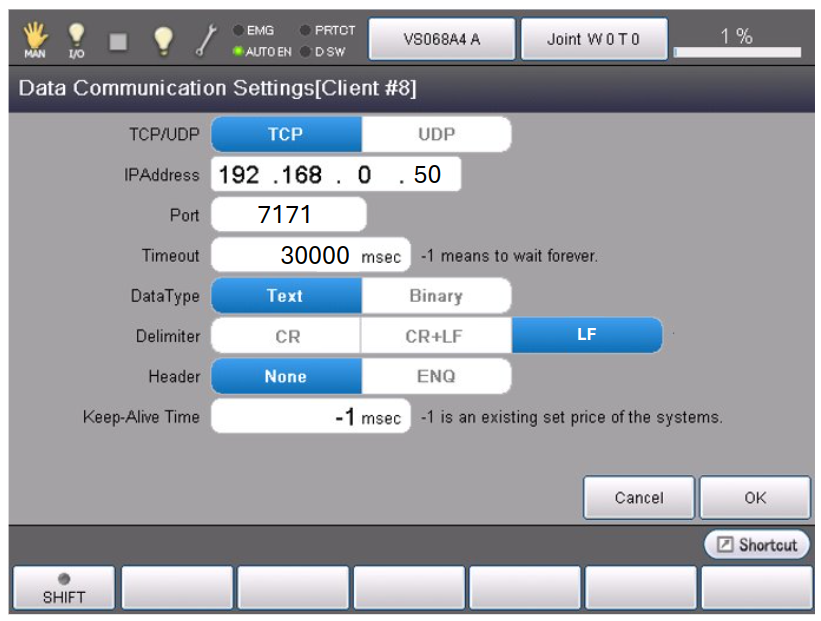Viewport: 821px width, 621px height.
Task: Open the VS068A4 A robot button
Action: (x=441, y=39)
